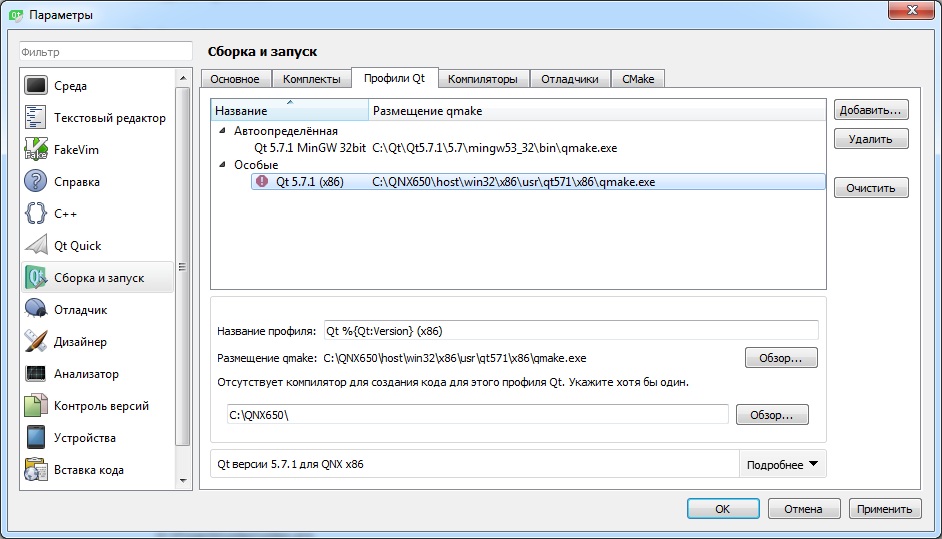
Task: Switch to the CMake tab
Action: [x=637, y=79]
